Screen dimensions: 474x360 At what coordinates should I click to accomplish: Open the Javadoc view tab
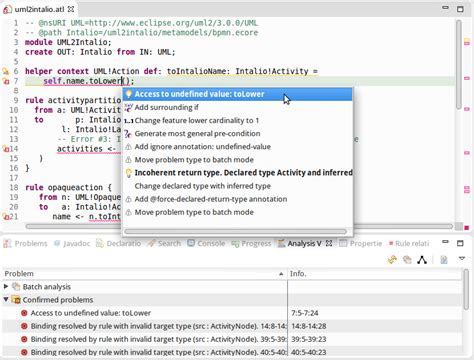72,243
